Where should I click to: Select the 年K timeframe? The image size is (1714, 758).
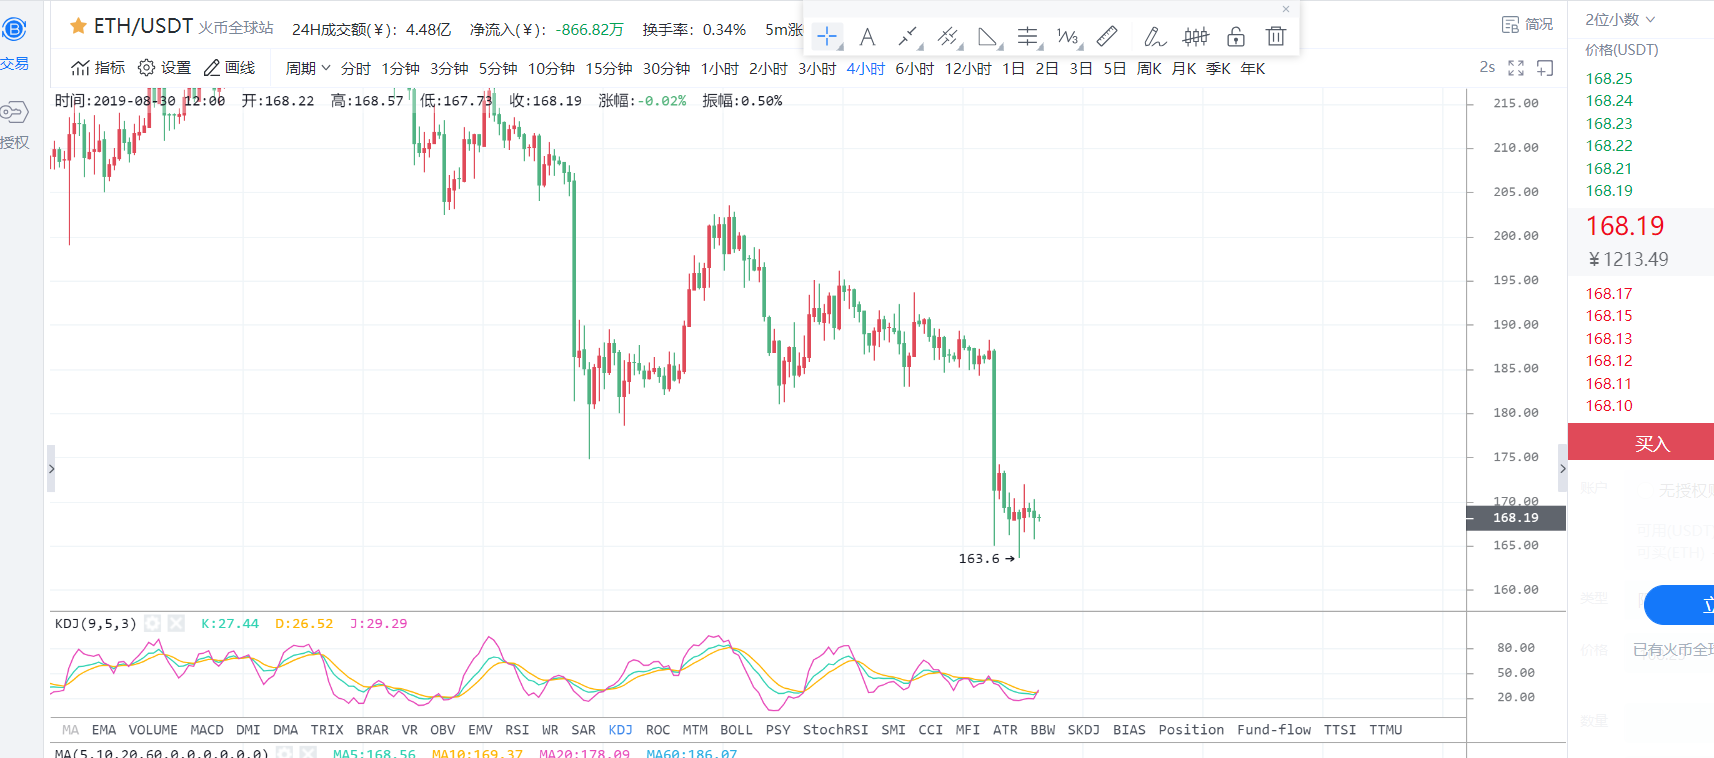point(1253,68)
